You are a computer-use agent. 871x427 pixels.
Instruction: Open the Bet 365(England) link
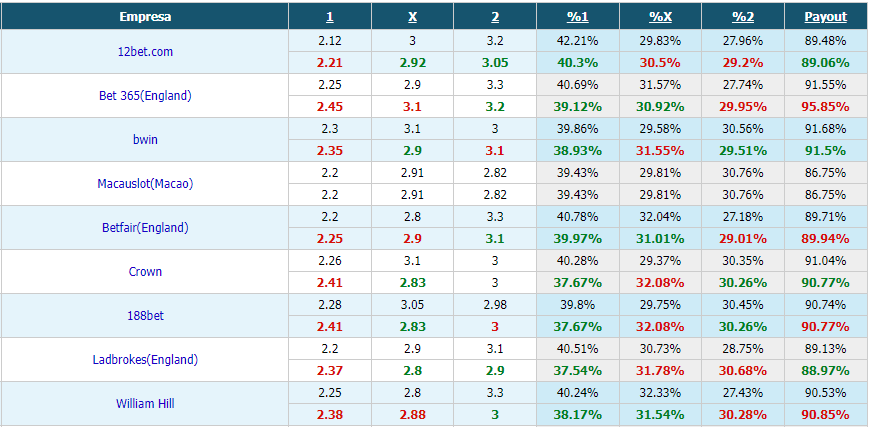(145, 96)
